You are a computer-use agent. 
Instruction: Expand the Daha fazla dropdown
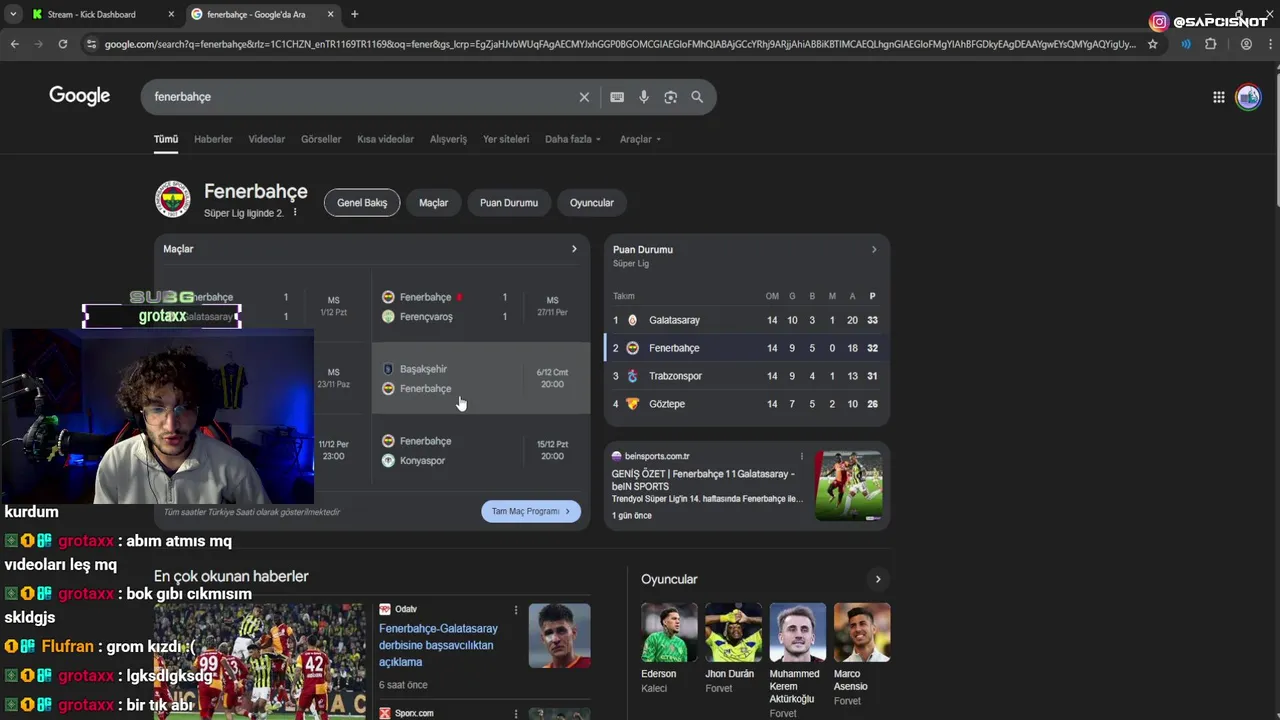573,139
